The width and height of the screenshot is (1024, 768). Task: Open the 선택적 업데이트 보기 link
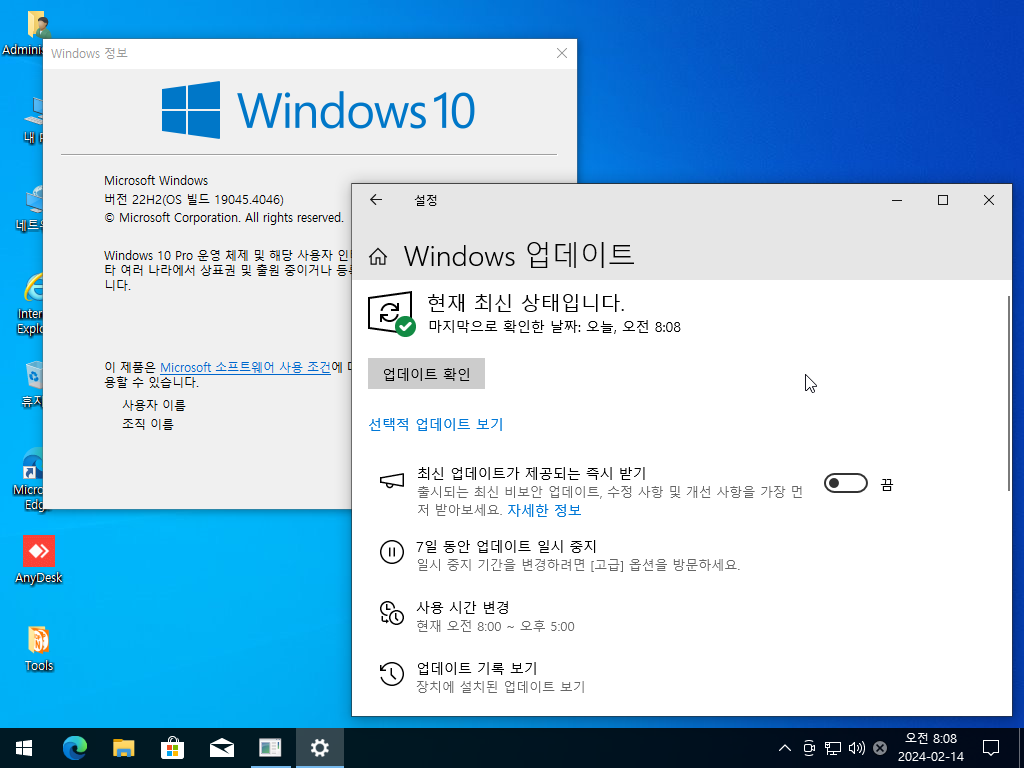coord(436,424)
